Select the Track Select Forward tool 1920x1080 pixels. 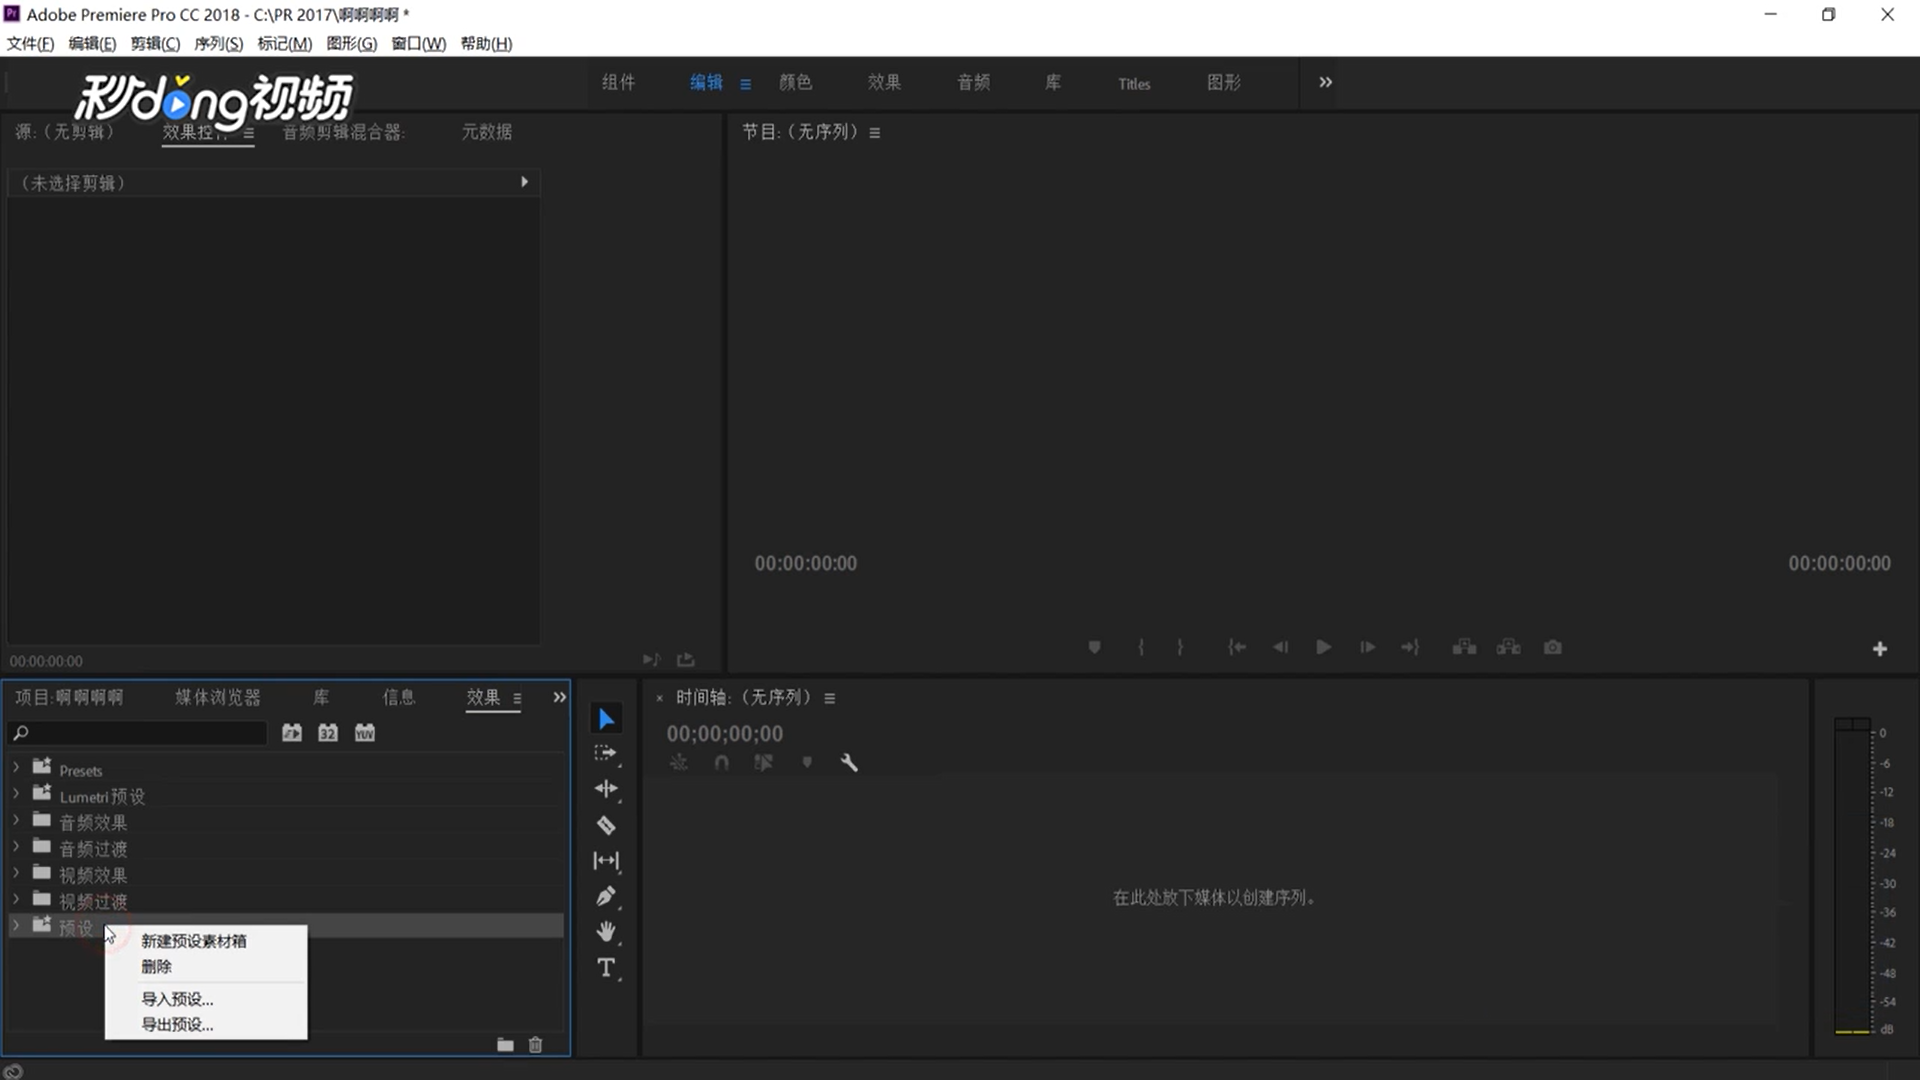[x=606, y=753]
